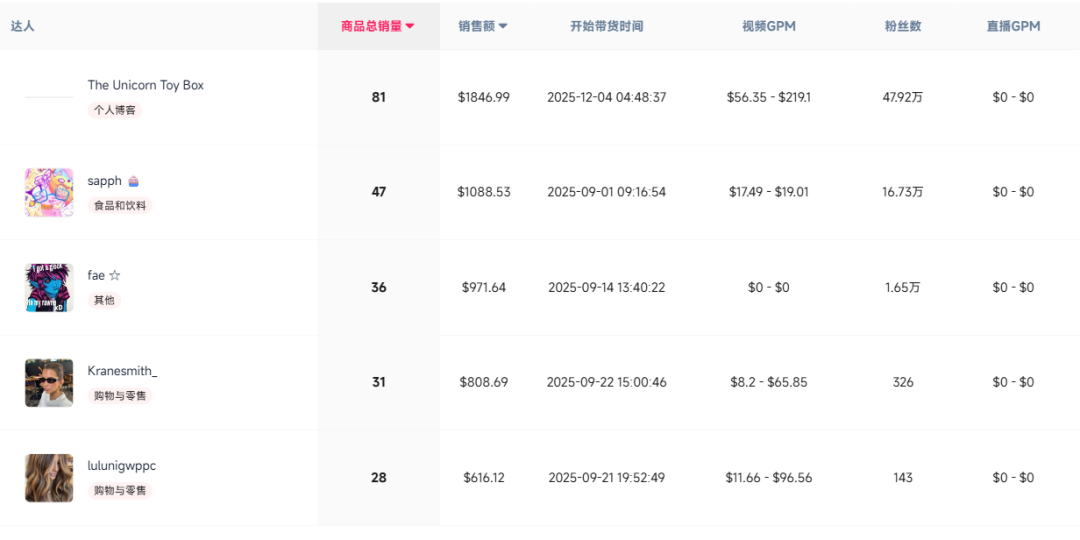Click video GPM $11.66 - $96.56

coord(769,477)
